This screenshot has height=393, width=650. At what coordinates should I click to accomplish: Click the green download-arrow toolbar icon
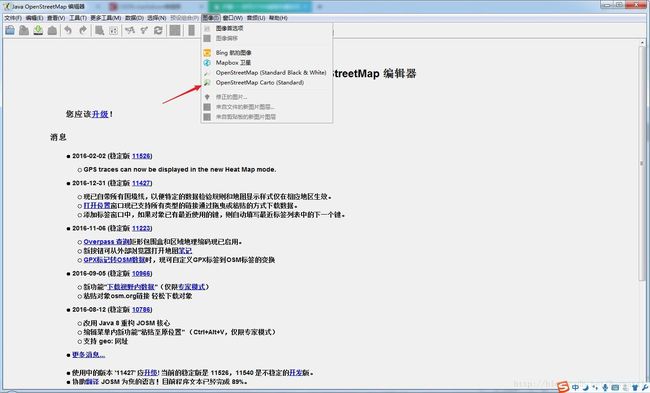click(x=38, y=30)
